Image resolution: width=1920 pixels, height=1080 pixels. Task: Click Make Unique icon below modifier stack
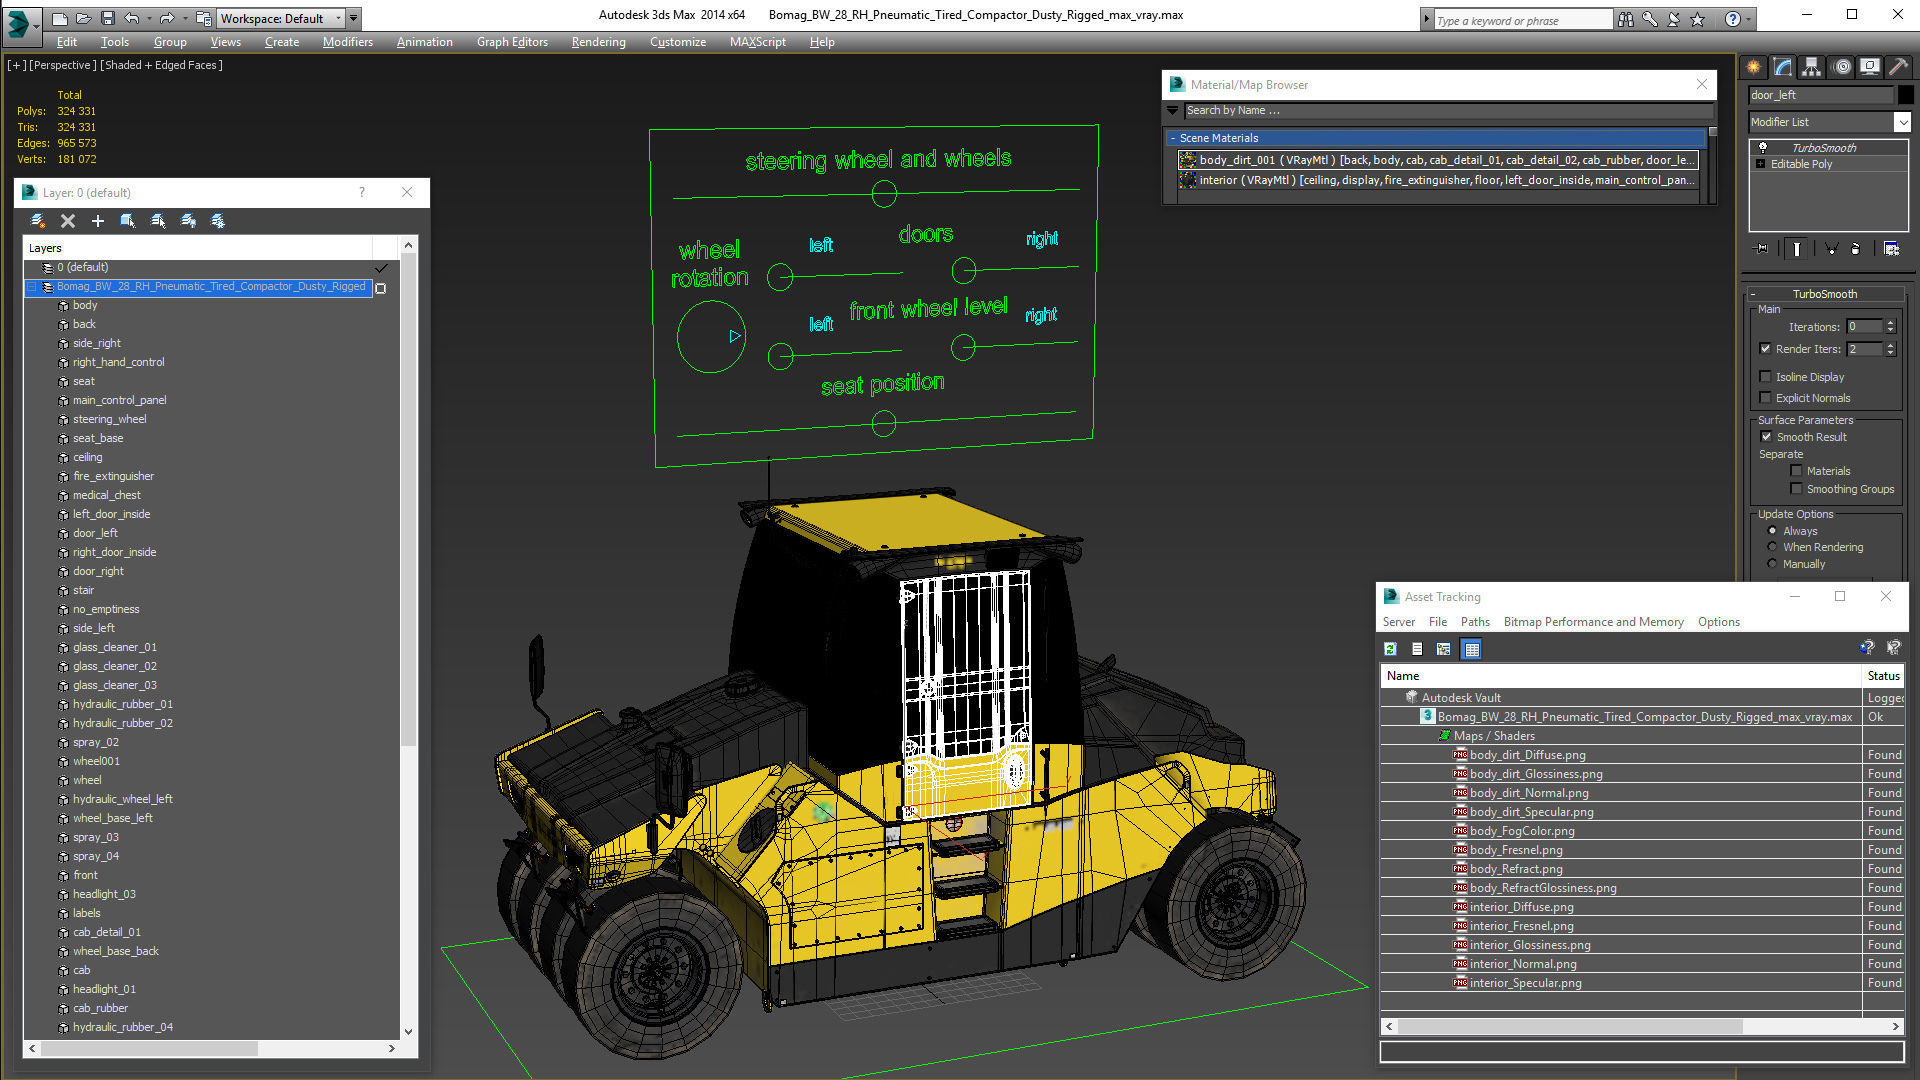[x=1830, y=248]
